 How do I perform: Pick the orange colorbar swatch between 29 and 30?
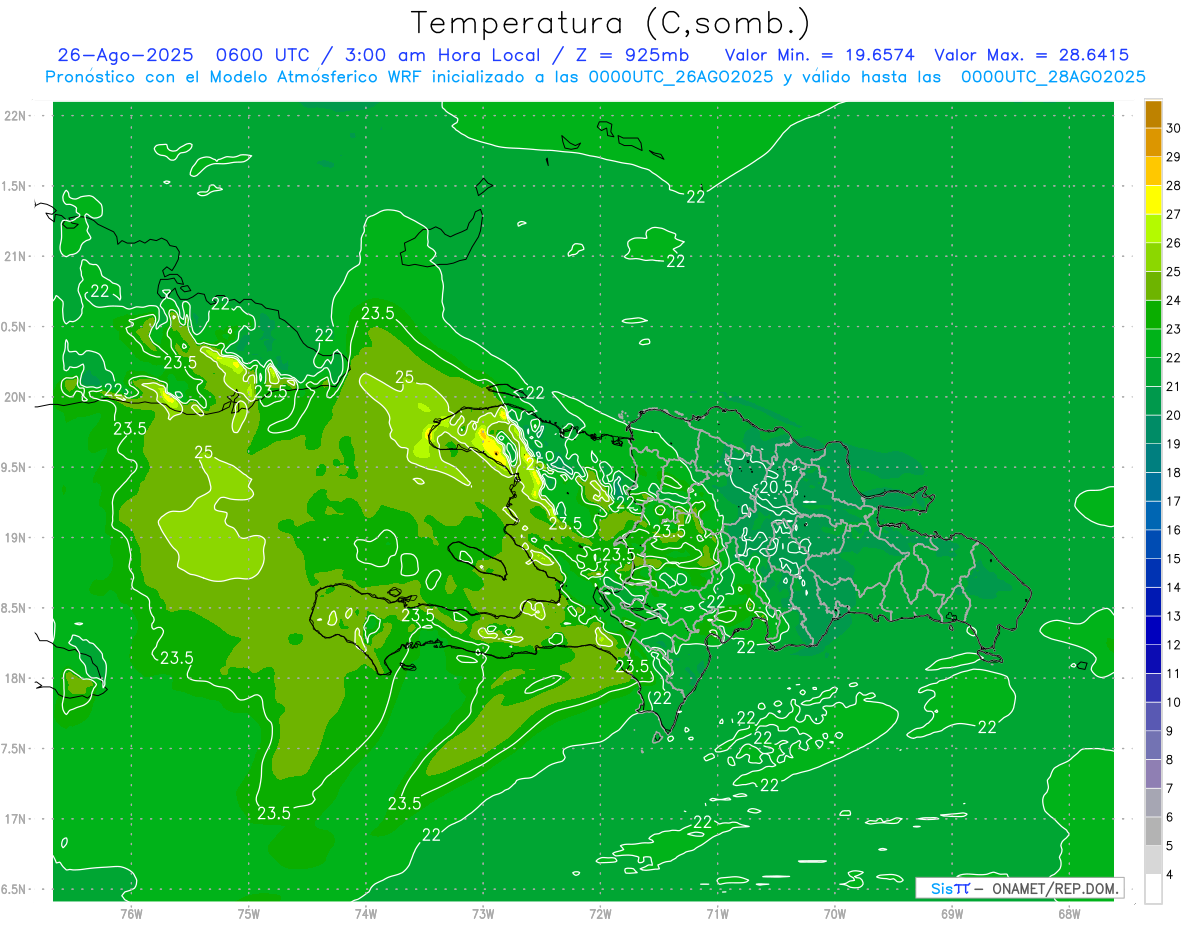click(x=1153, y=142)
